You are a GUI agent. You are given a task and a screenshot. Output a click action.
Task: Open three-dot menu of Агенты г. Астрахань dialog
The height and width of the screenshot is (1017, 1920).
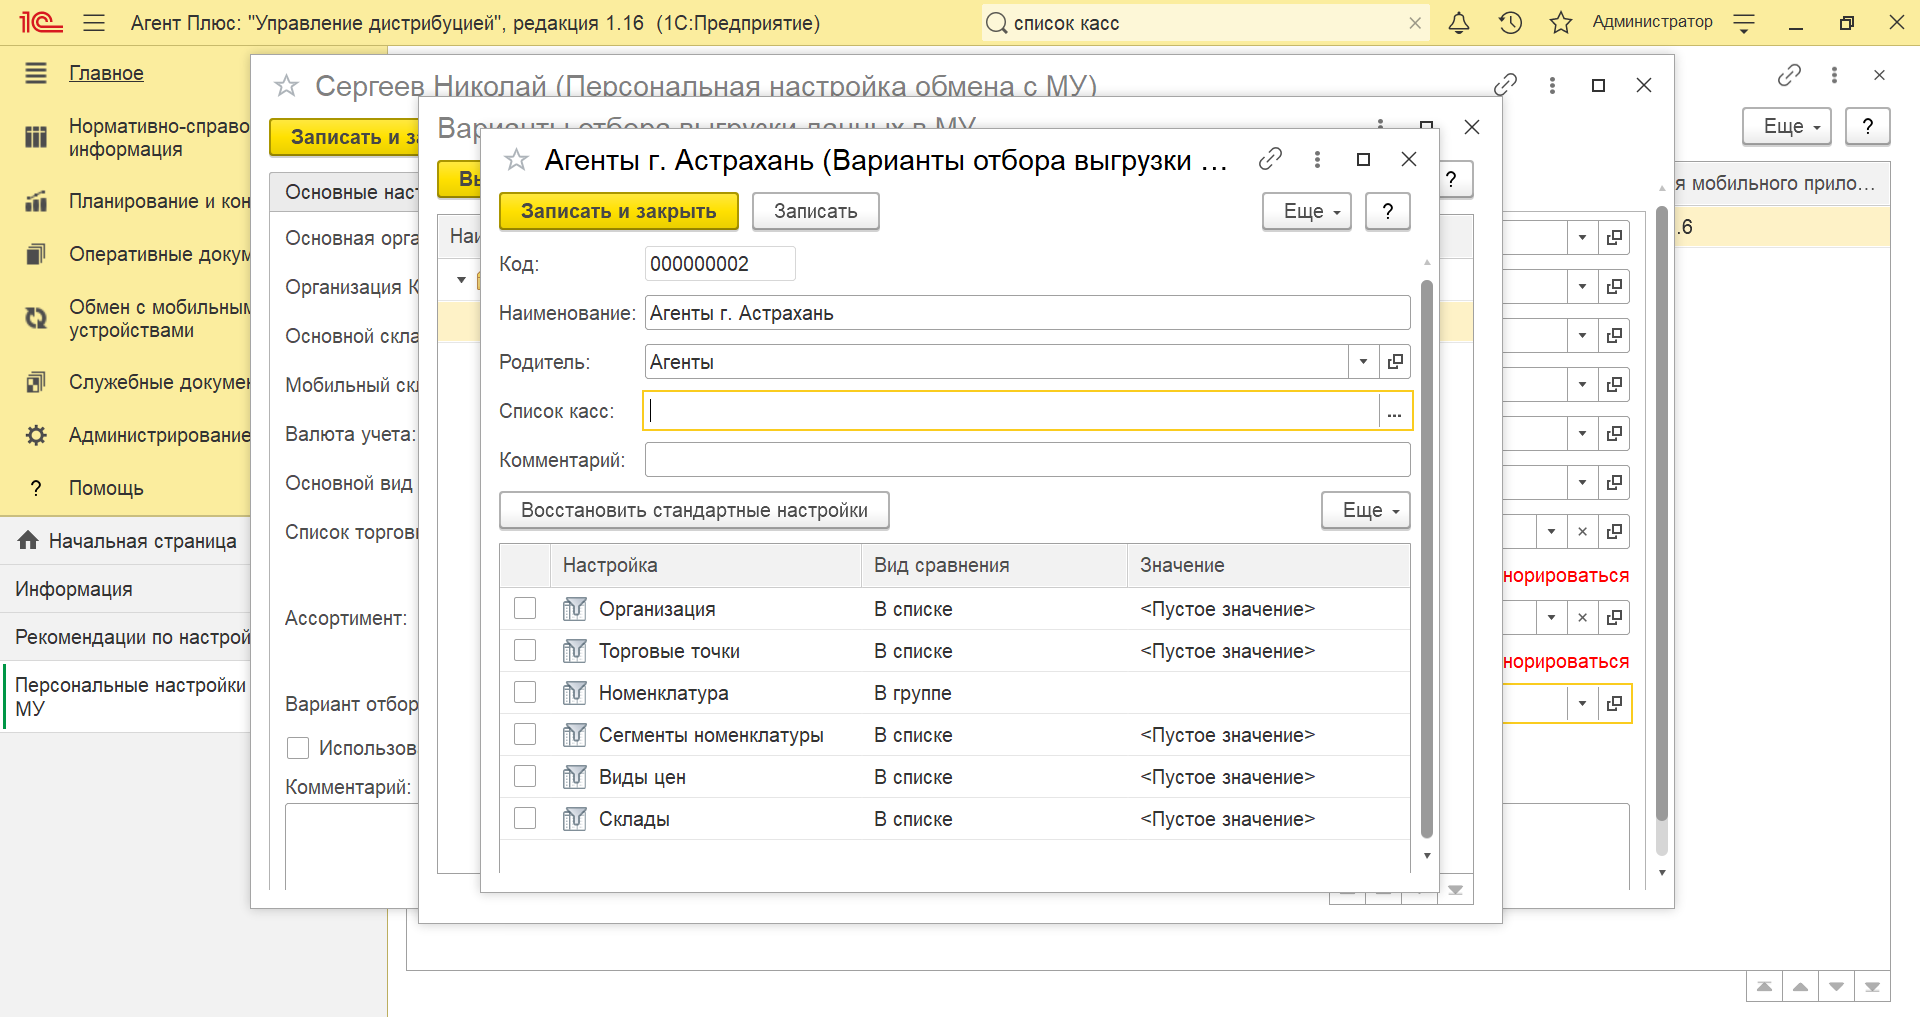(1317, 159)
